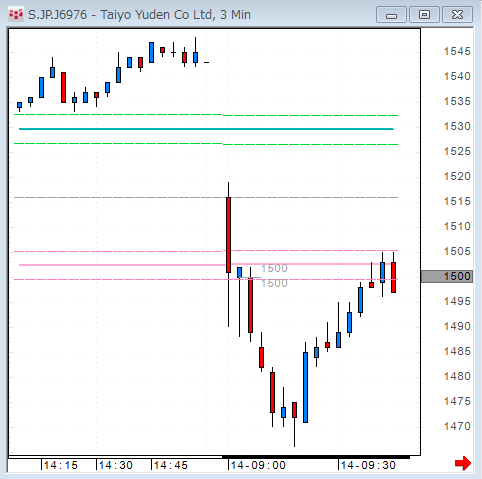
Task: Click the 1515 price axis label
Action: (457, 201)
